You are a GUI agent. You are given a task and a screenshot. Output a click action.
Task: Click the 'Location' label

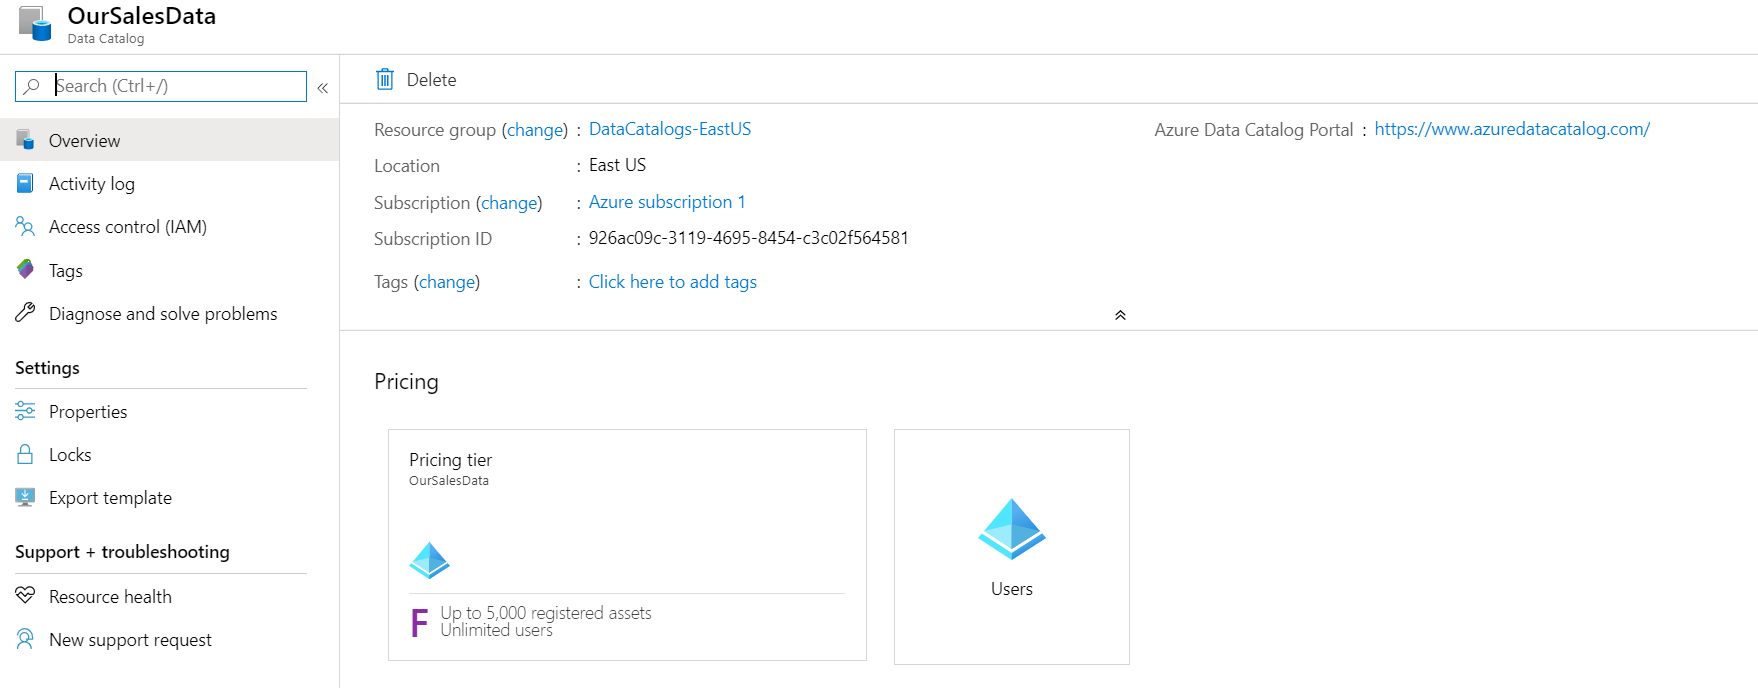(x=407, y=166)
